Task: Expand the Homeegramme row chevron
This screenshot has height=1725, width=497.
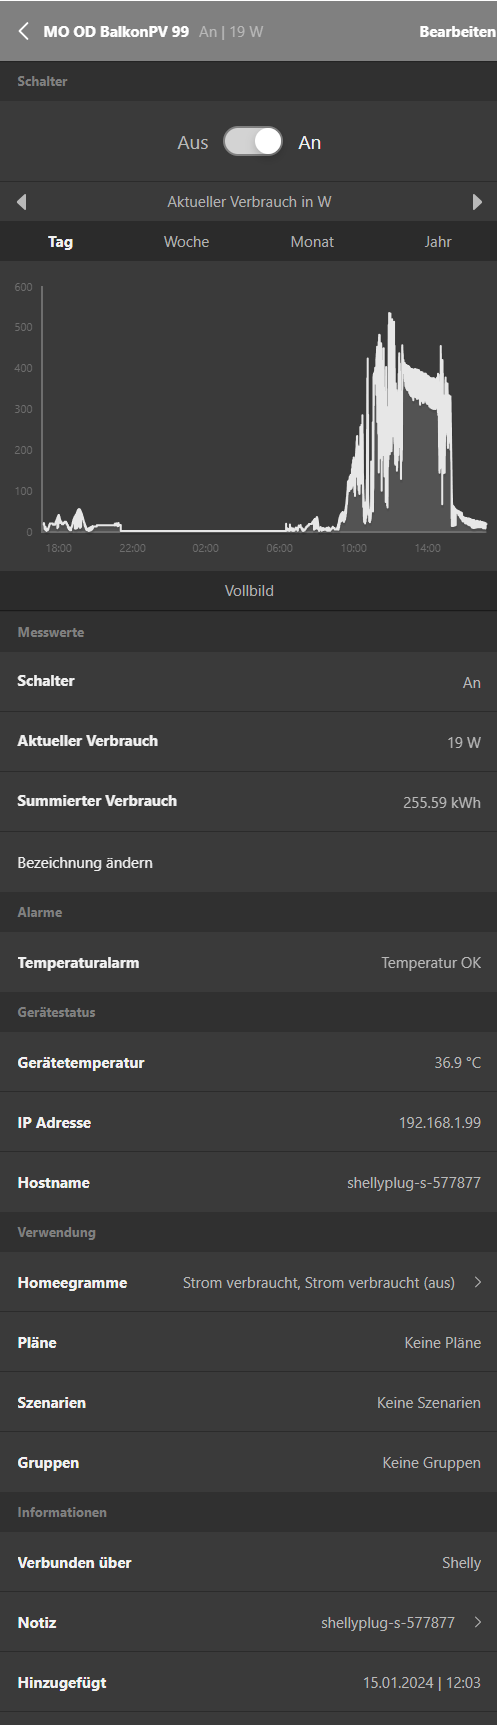Action: point(478,1282)
